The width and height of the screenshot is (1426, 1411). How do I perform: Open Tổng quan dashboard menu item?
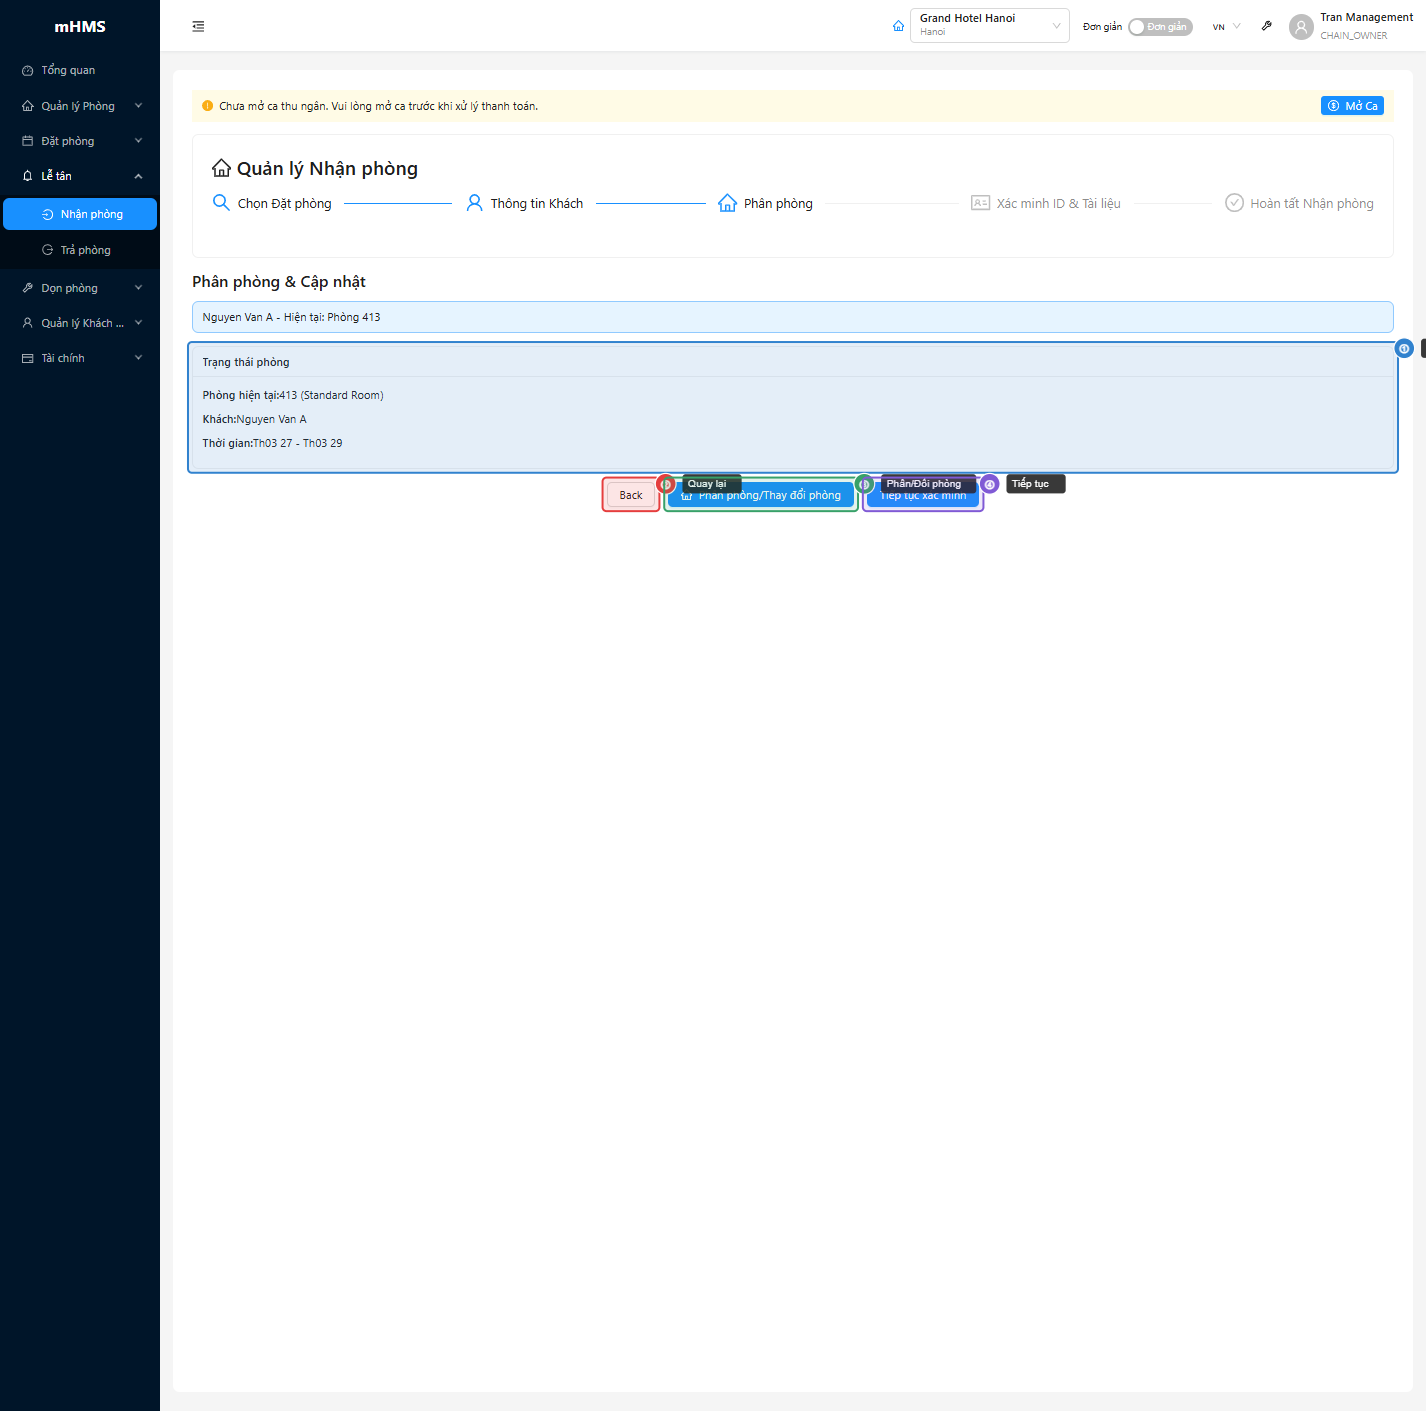(x=68, y=70)
